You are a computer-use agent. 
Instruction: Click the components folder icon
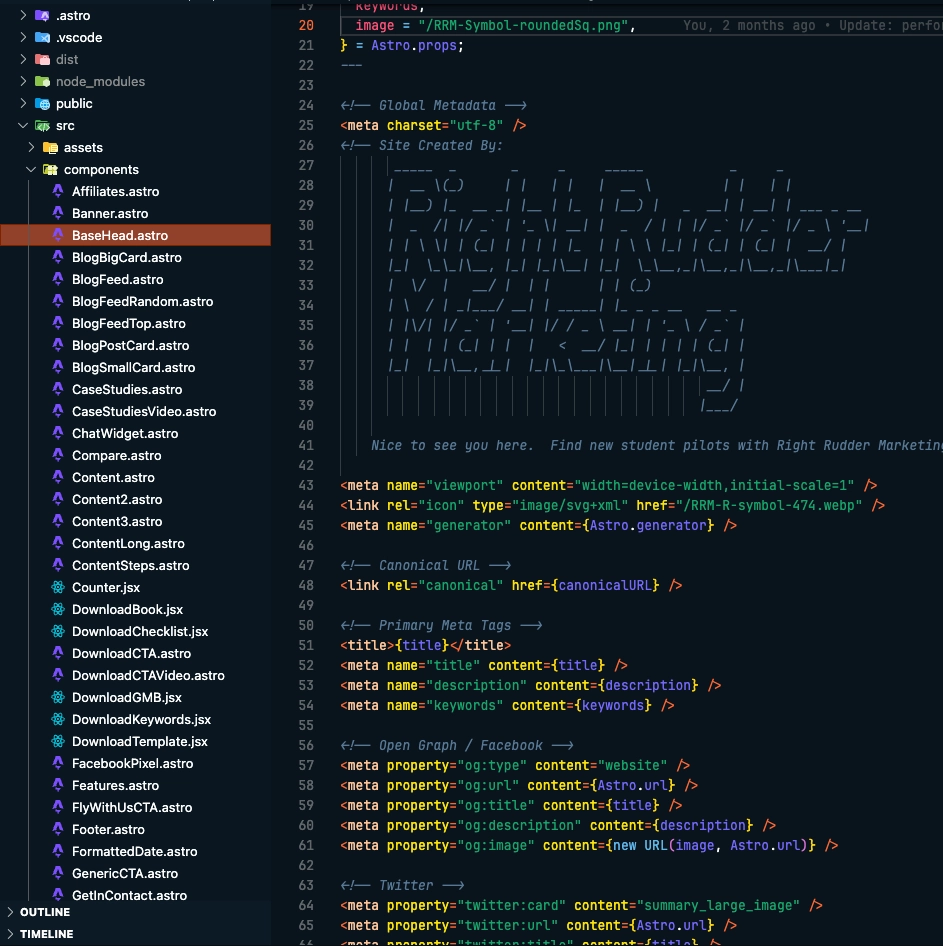click(50, 170)
